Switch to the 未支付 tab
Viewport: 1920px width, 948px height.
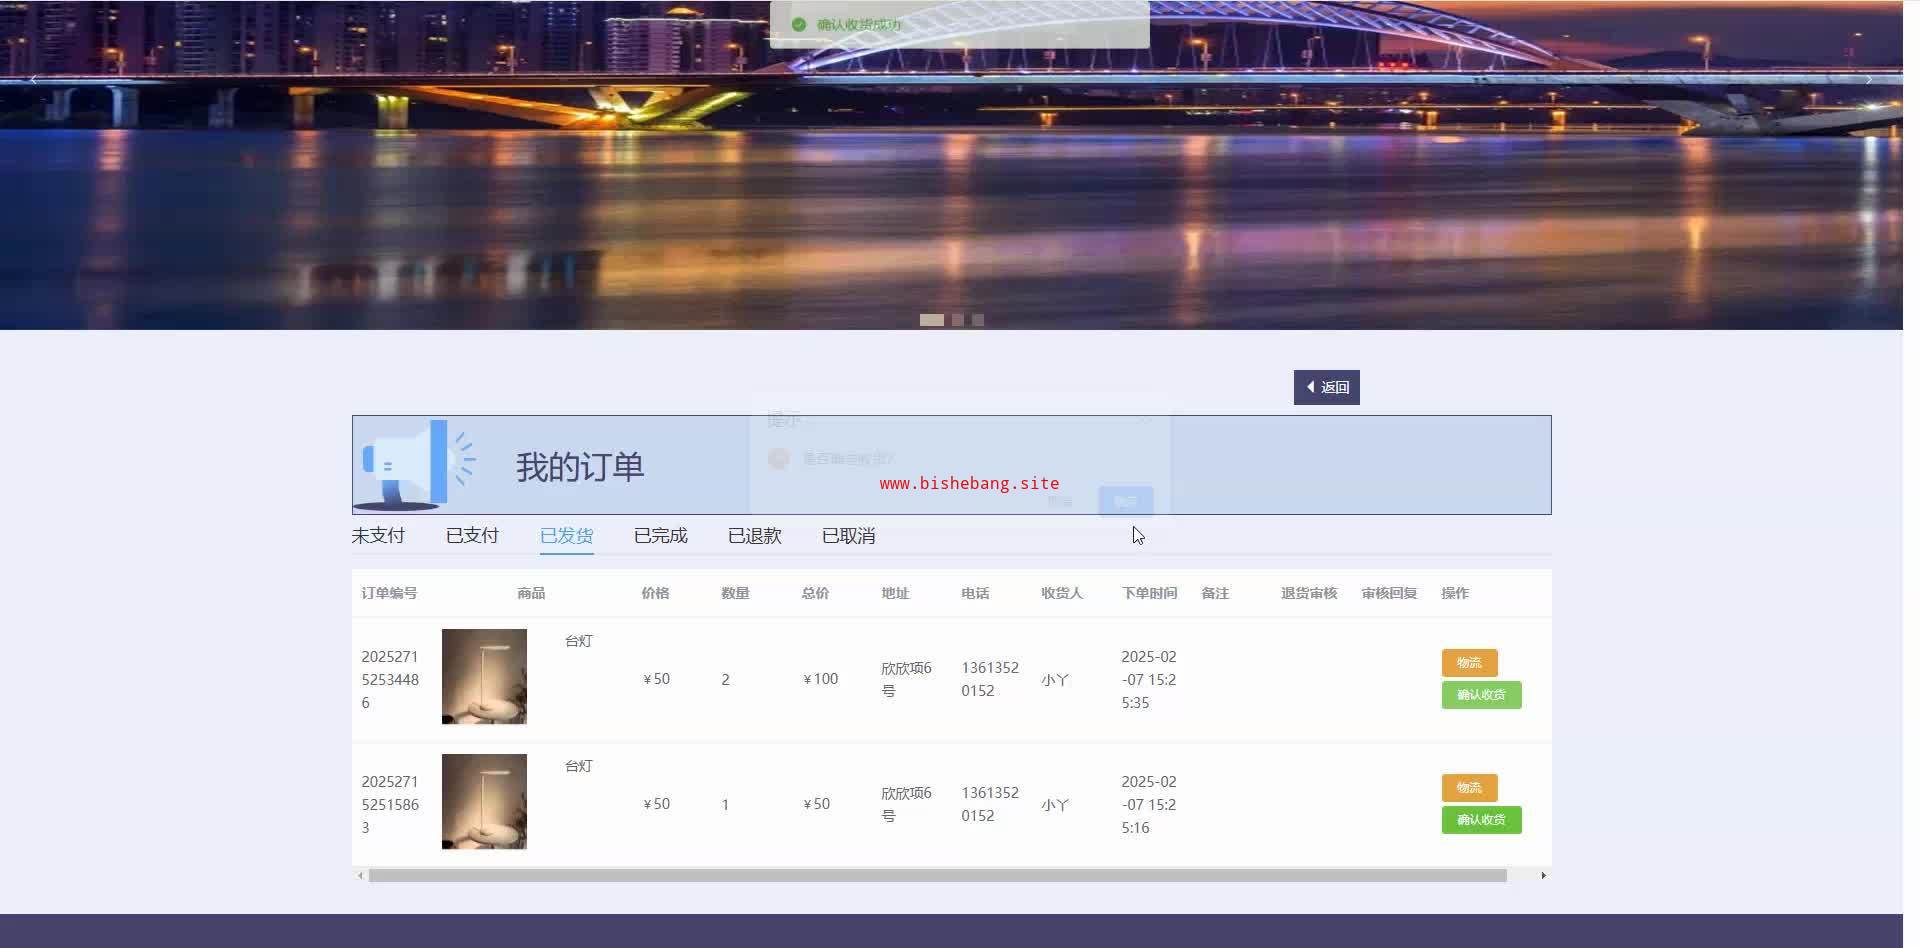pyautogui.click(x=378, y=536)
